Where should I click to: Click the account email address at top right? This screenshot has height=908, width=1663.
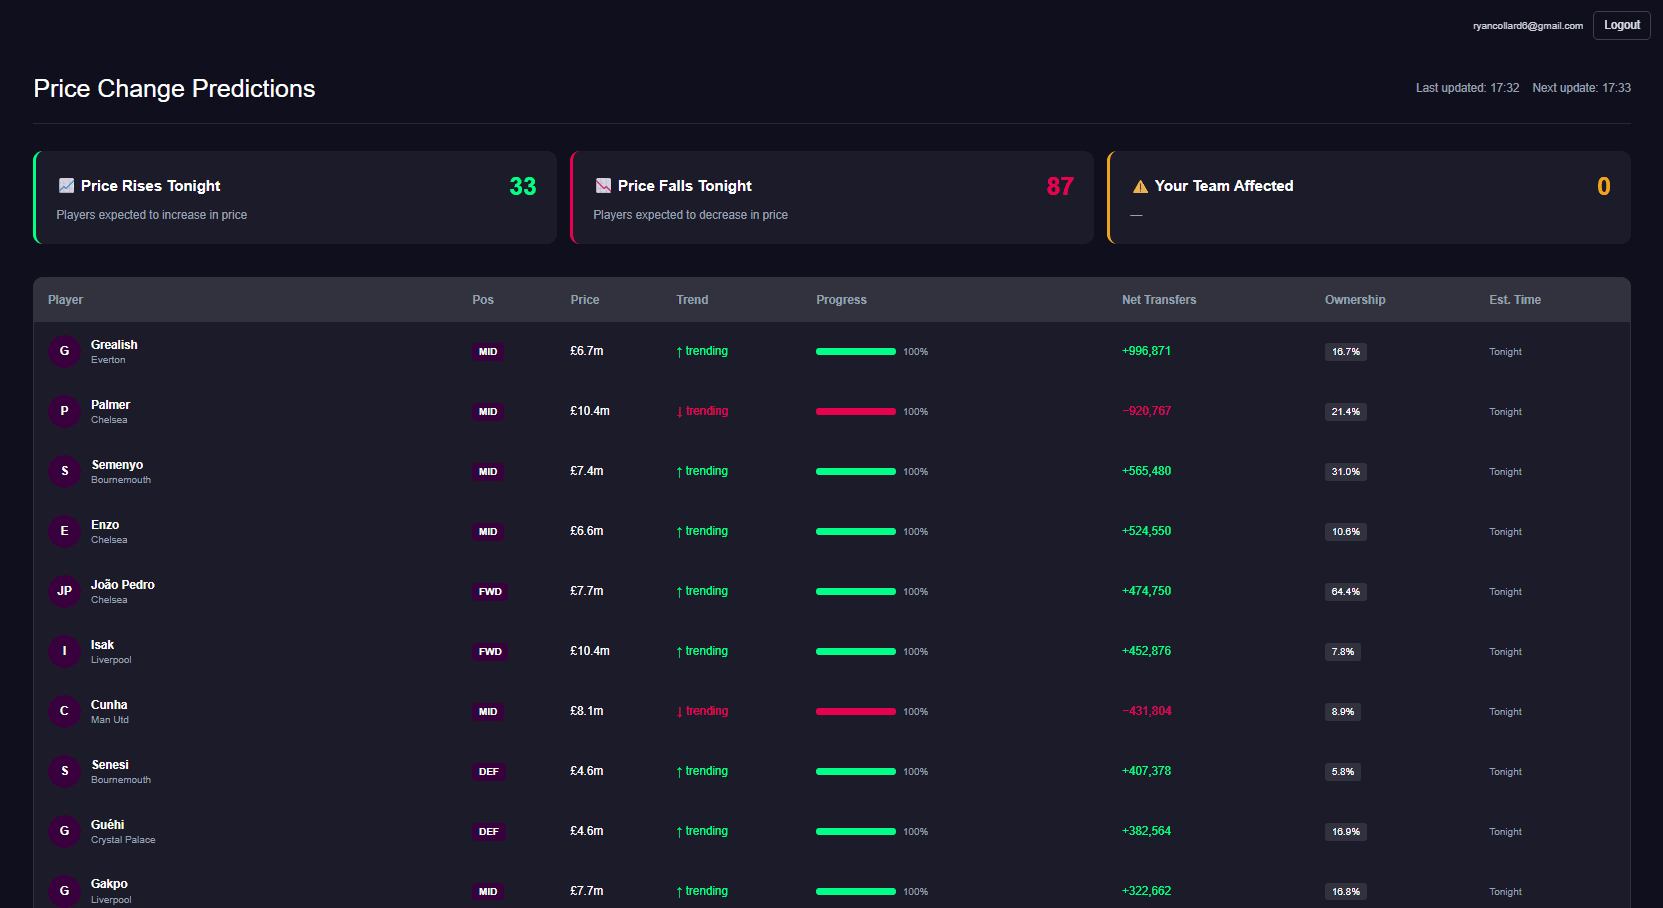coord(1527,26)
